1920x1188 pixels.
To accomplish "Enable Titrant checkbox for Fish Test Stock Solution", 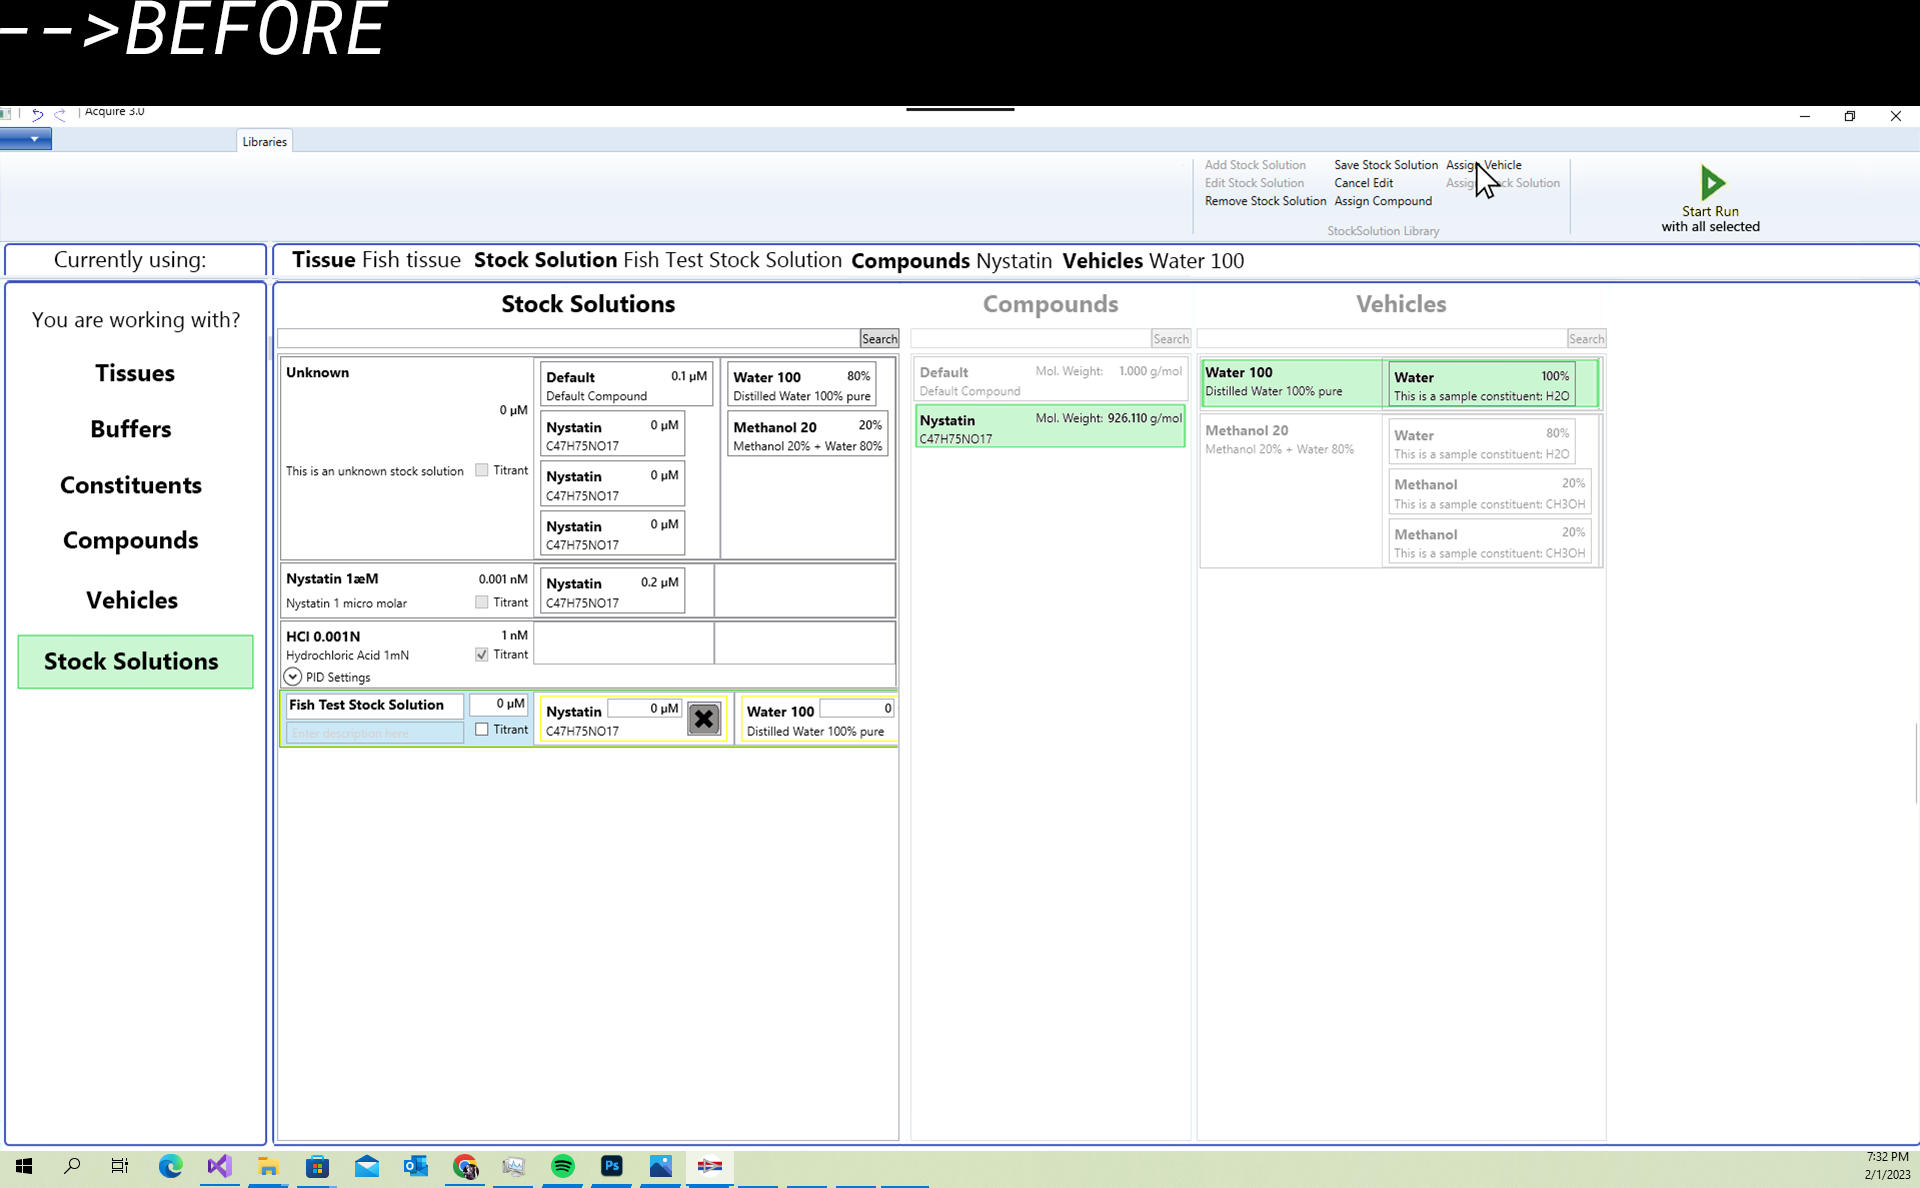I will (482, 729).
